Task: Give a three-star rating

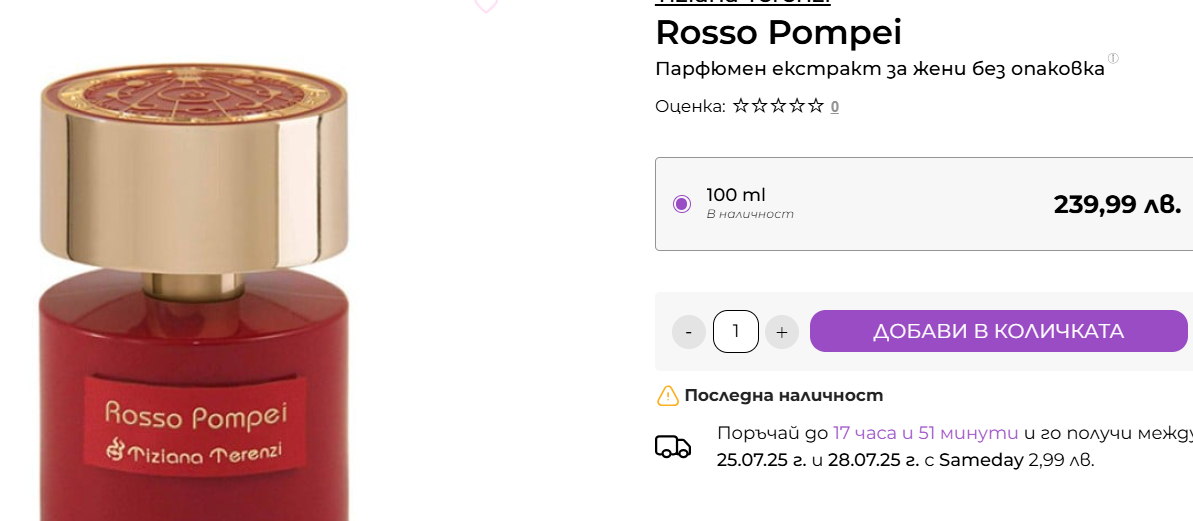Action: coord(779,106)
